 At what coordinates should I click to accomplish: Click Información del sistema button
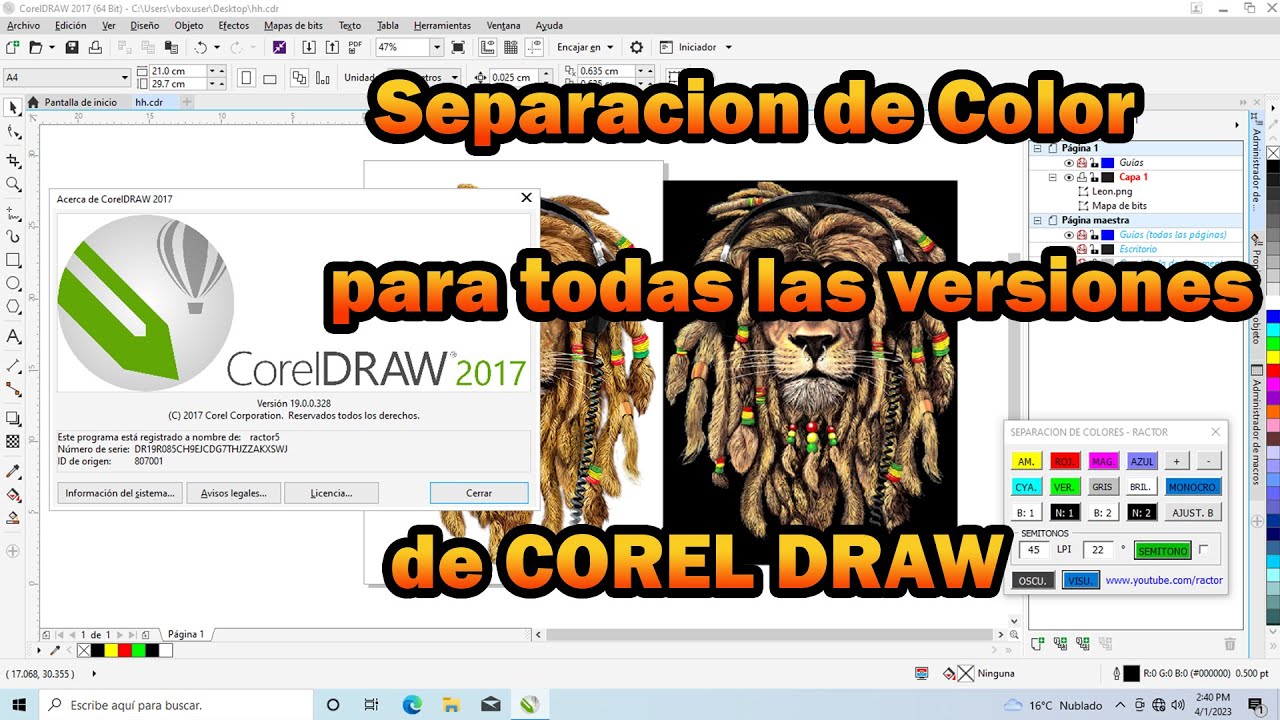[x=120, y=493]
